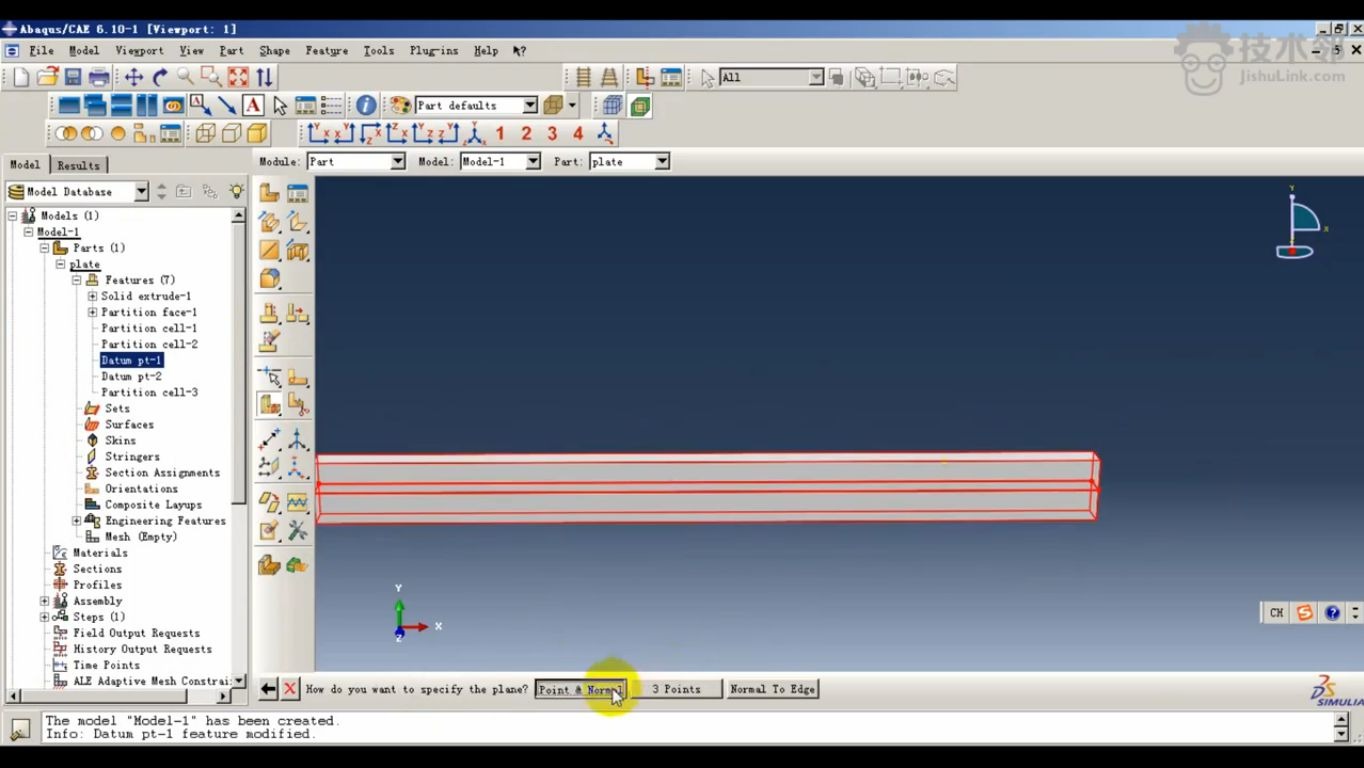Click the Auto-Fit View icon

coord(237,77)
